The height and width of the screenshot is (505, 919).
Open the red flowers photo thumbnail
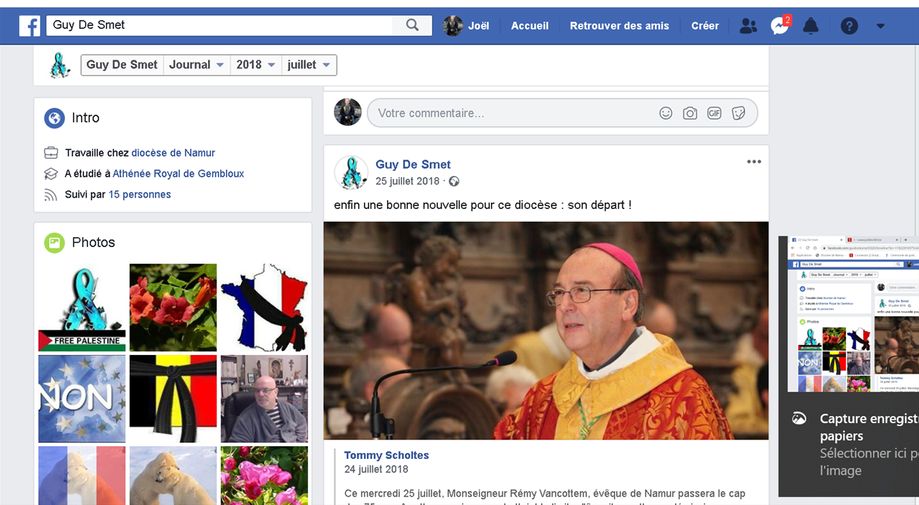tap(173, 308)
